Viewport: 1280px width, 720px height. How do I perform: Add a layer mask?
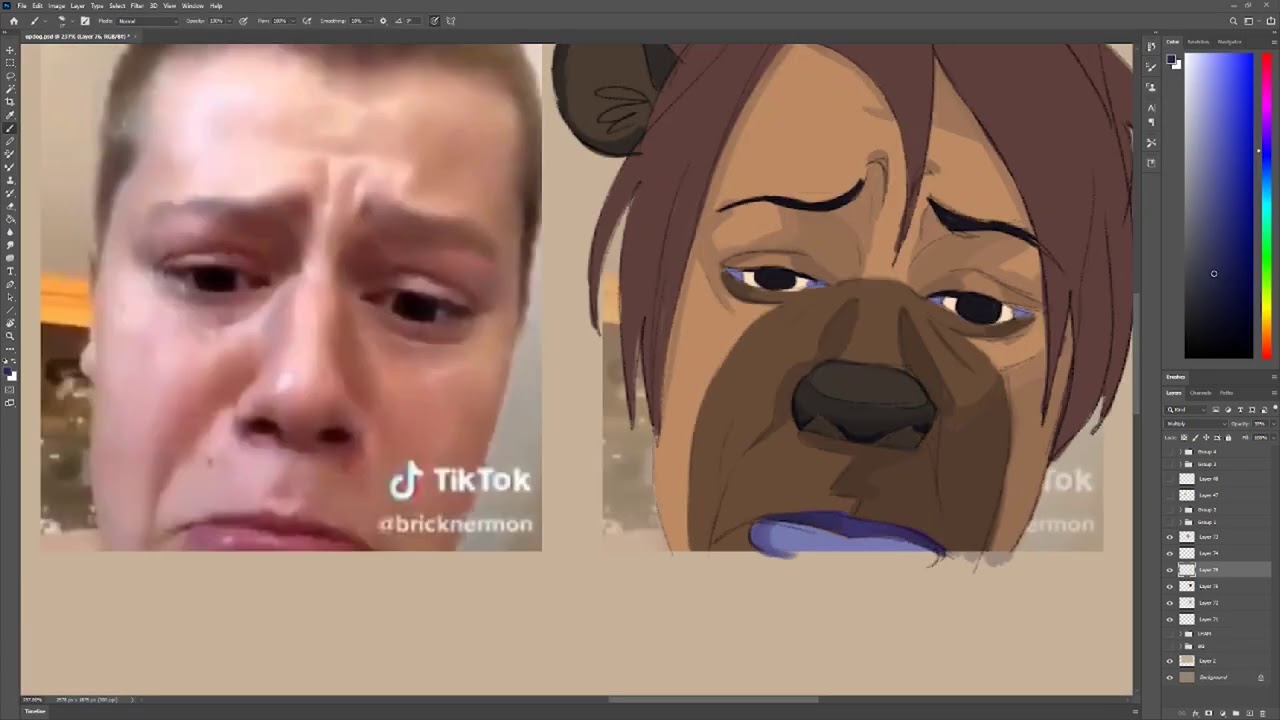tap(1209, 713)
